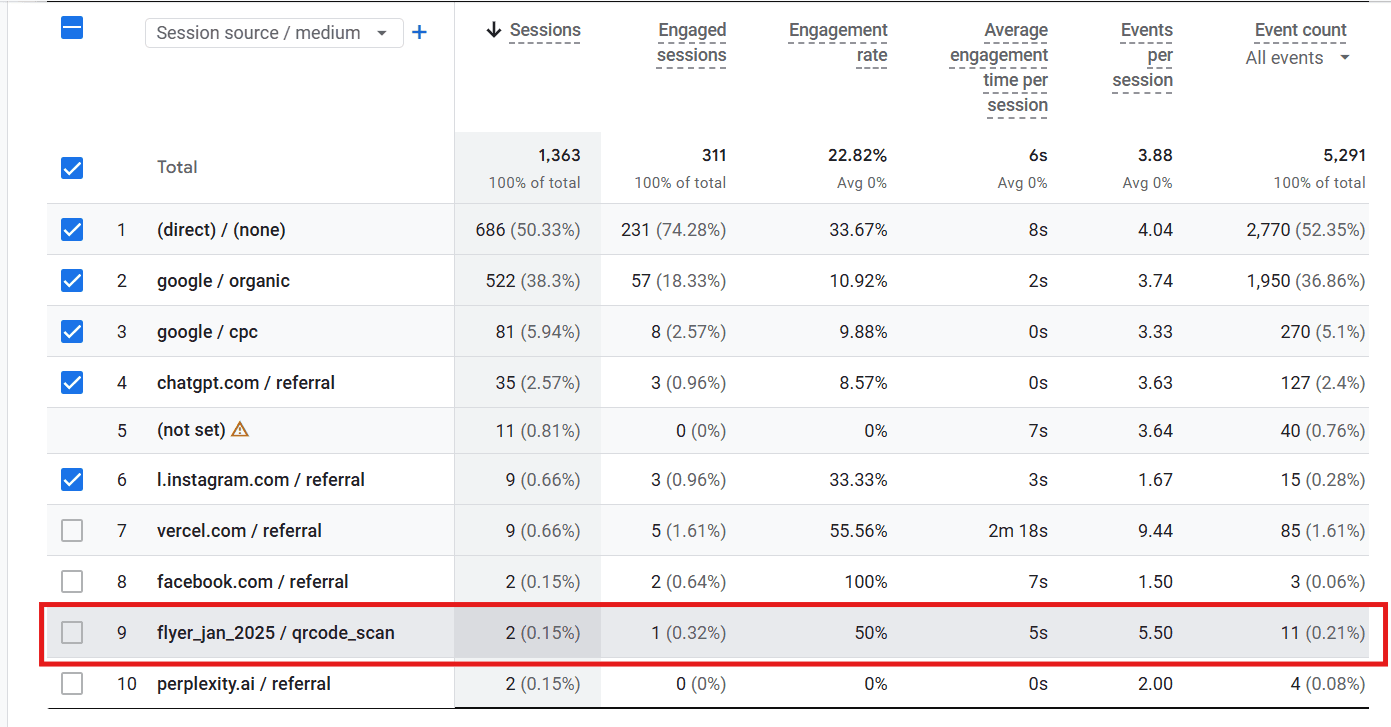Click the chatgpt.com / referral source text

pos(246,383)
